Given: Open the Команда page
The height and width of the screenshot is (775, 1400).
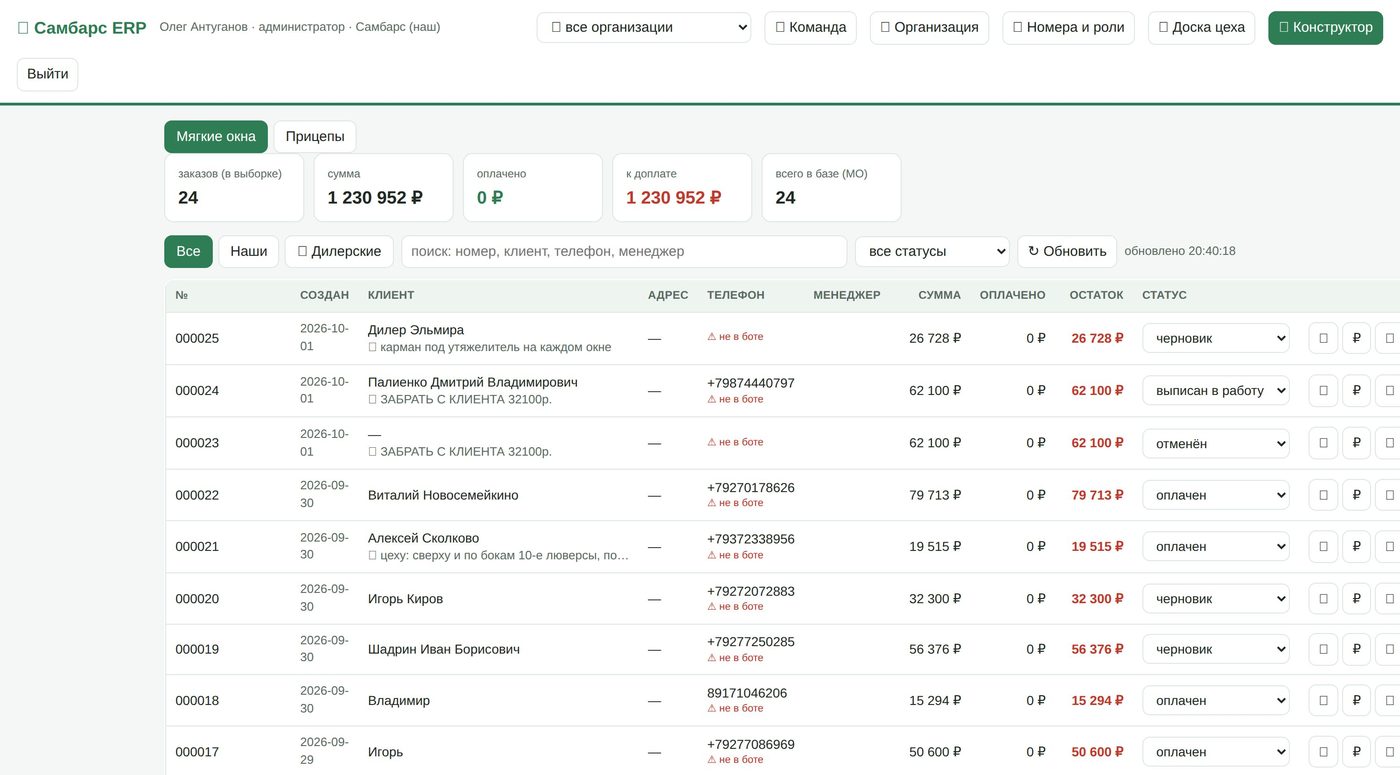Looking at the screenshot, I should click(811, 27).
